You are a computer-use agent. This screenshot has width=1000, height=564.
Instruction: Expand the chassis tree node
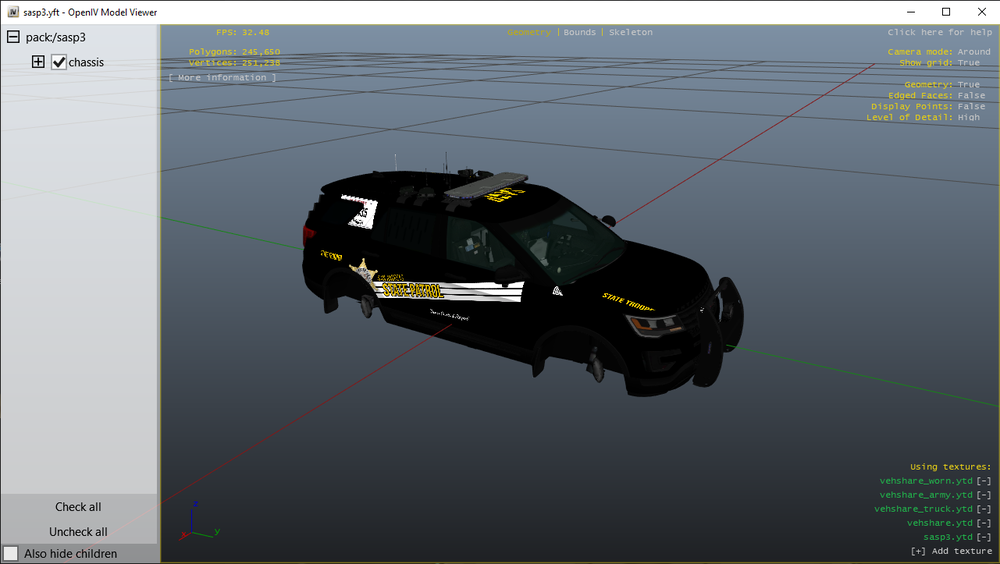pyautogui.click(x=38, y=62)
